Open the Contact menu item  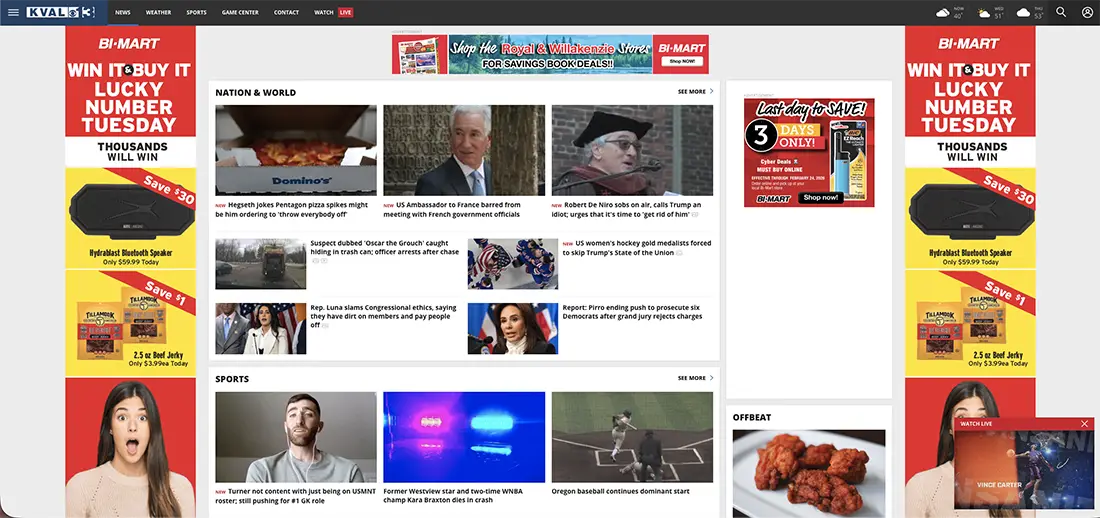(x=286, y=13)
